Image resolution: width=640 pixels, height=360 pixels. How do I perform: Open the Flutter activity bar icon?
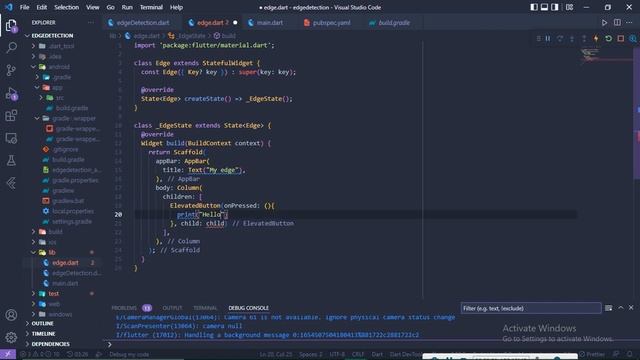11,183
